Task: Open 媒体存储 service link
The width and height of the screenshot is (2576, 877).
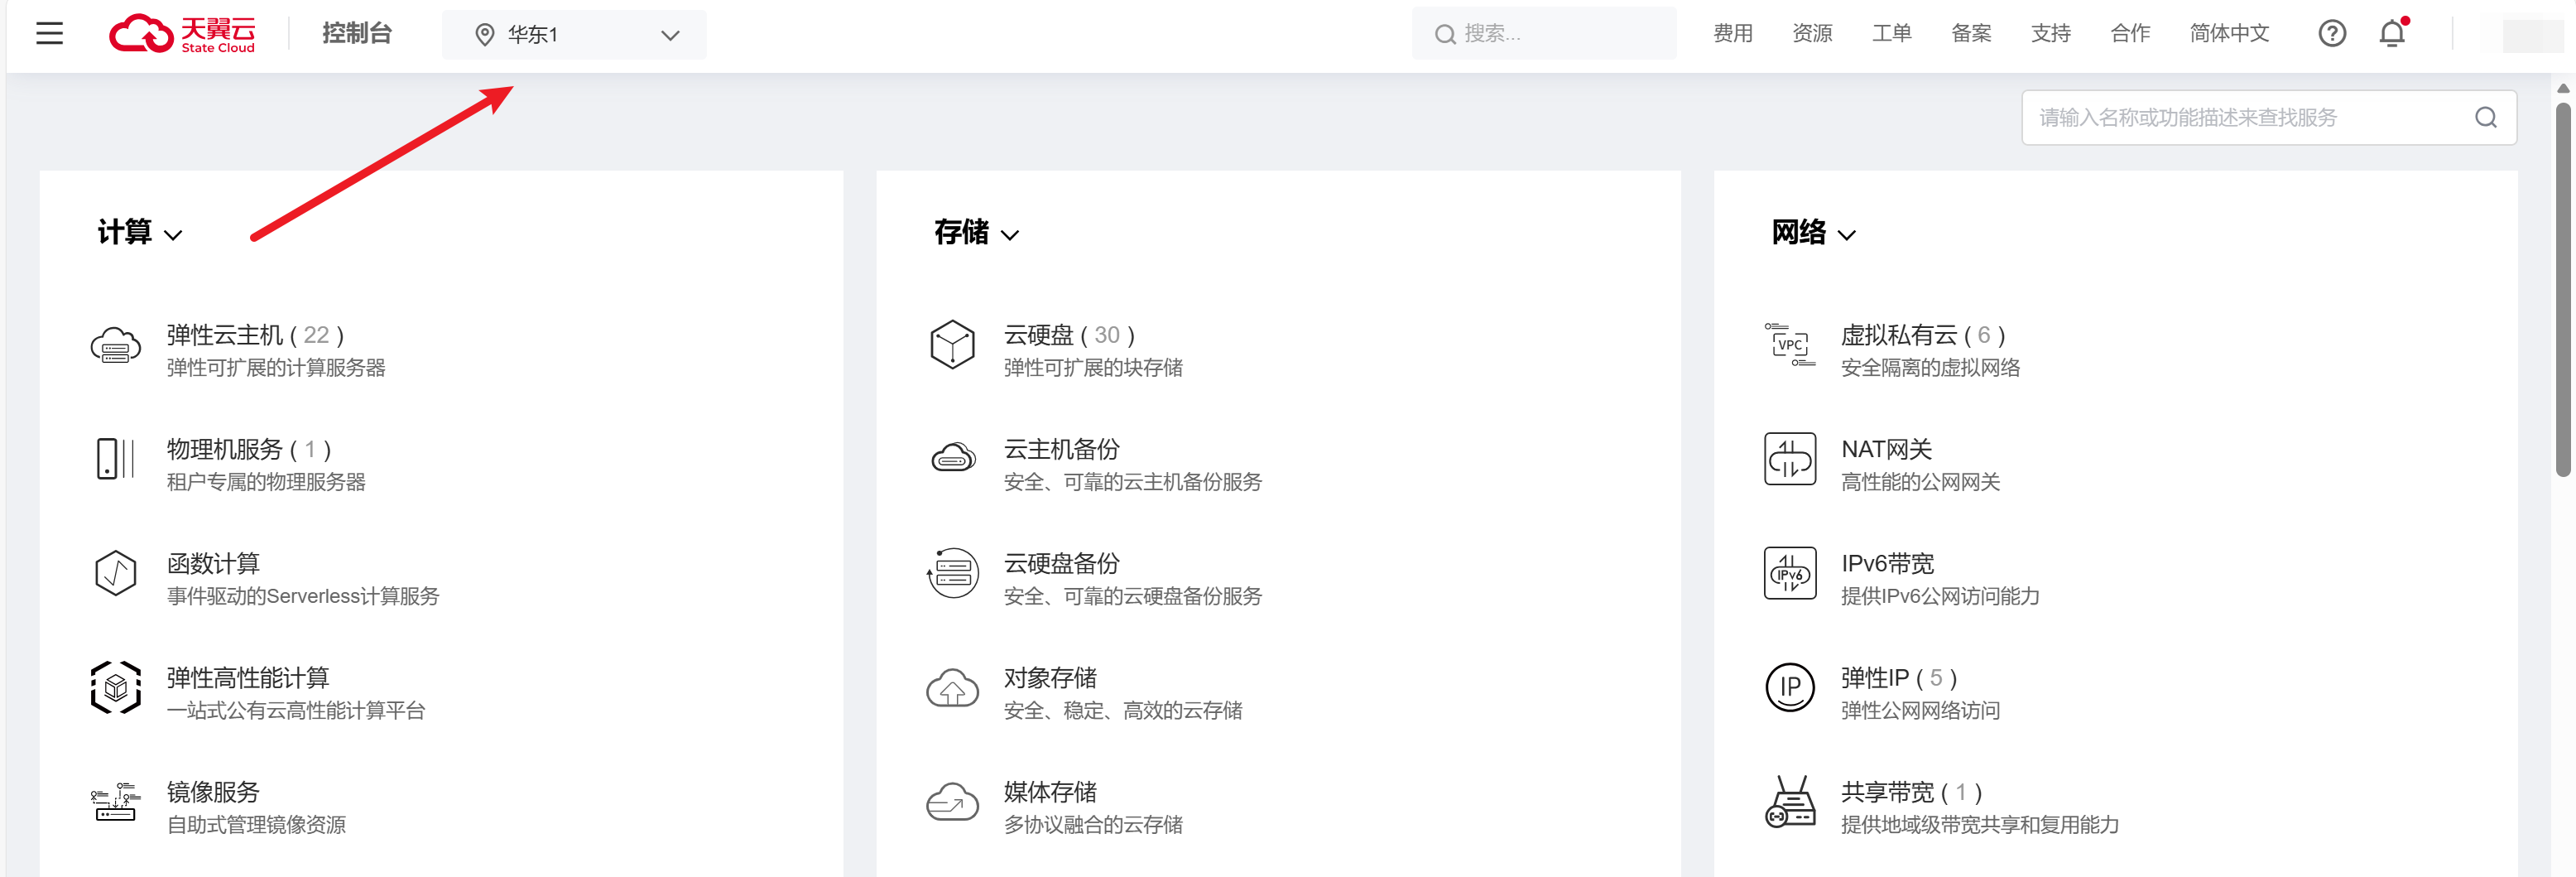Action: [1050, 792]
